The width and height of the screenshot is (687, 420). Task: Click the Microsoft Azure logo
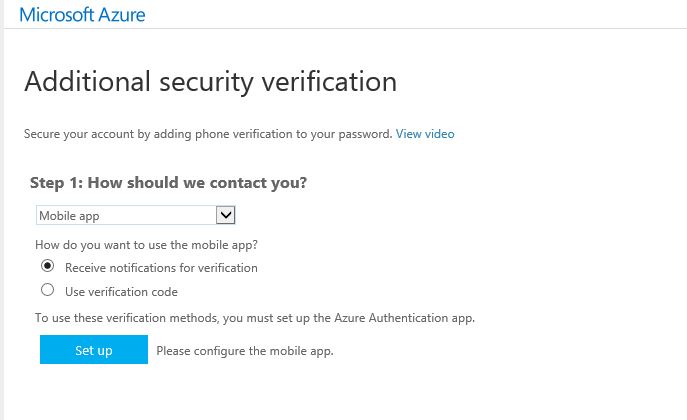point(80,14)
